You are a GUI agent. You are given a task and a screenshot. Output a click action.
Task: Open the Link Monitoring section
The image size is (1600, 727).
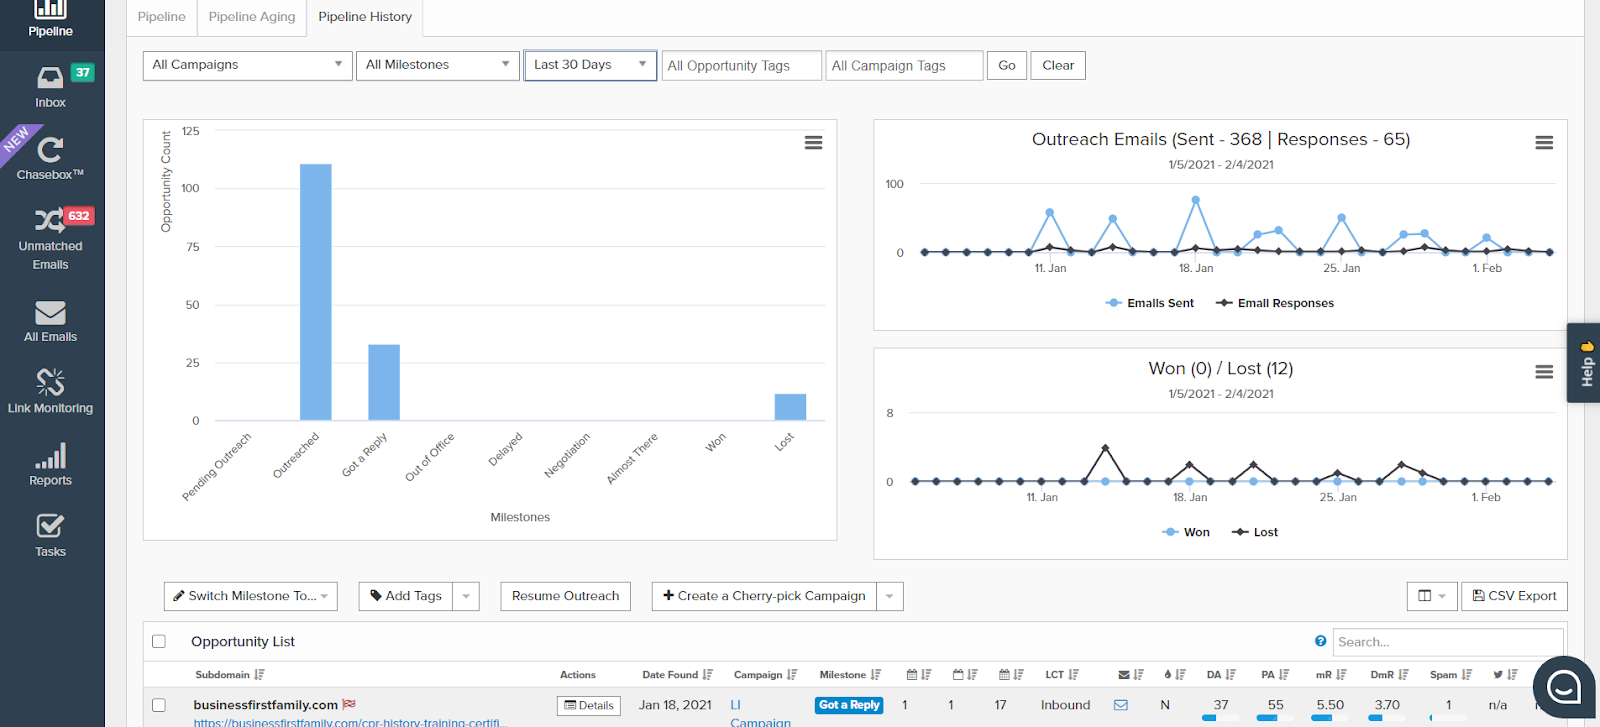50,390
